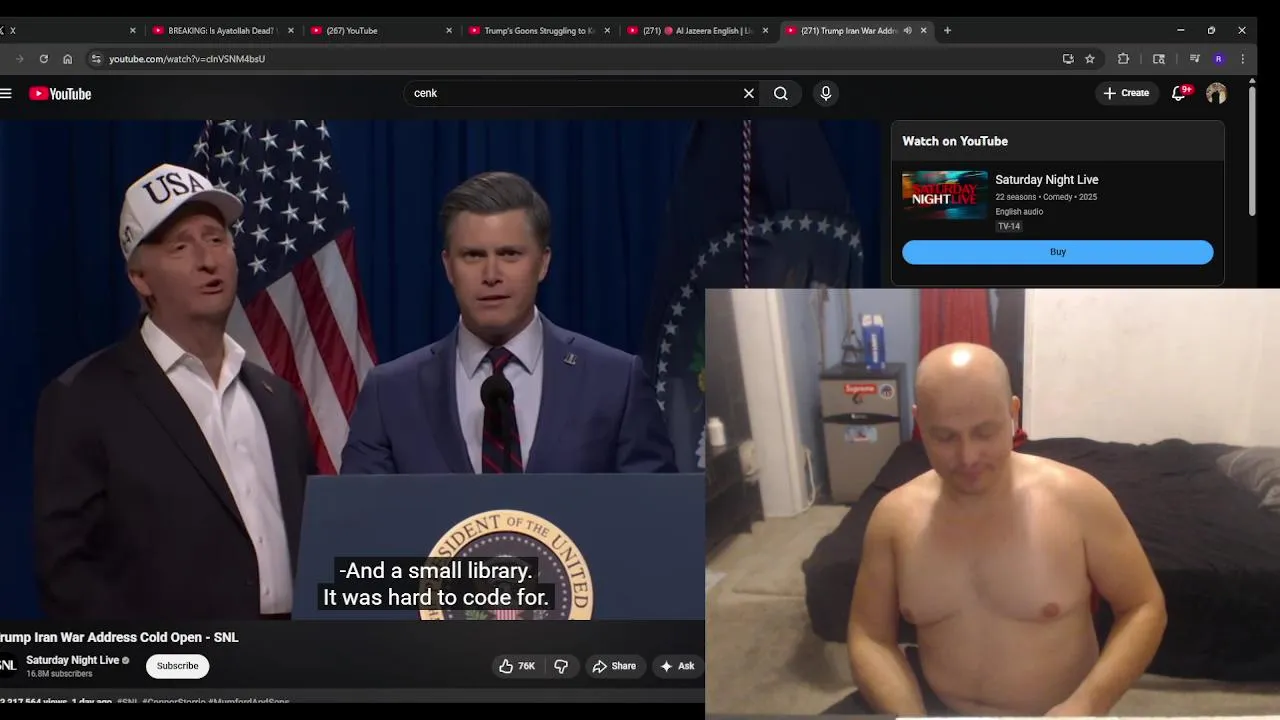1280x720 pixels.
Task: Mute the tab via speaker icon
Action: click(x=907, y=31)
